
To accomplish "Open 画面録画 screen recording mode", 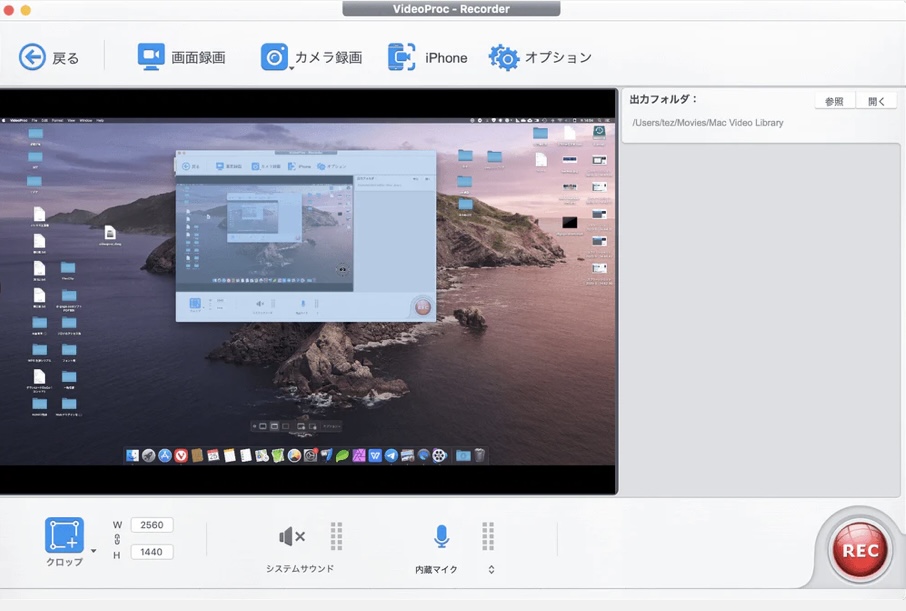I will (x=181, y=57).
